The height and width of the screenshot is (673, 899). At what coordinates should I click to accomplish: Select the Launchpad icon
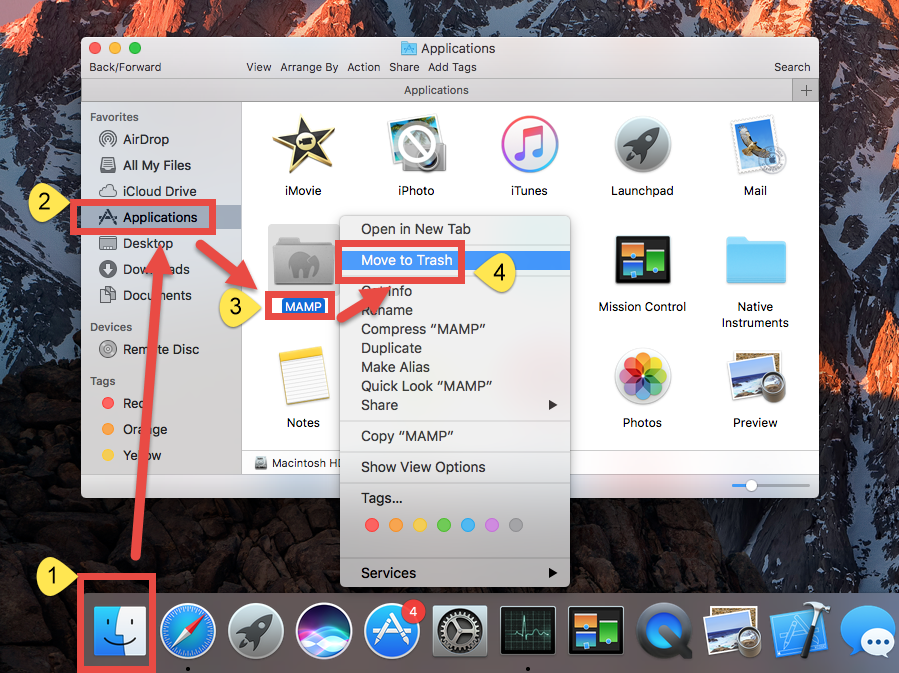pyautogui.click(x=642, y=143)
